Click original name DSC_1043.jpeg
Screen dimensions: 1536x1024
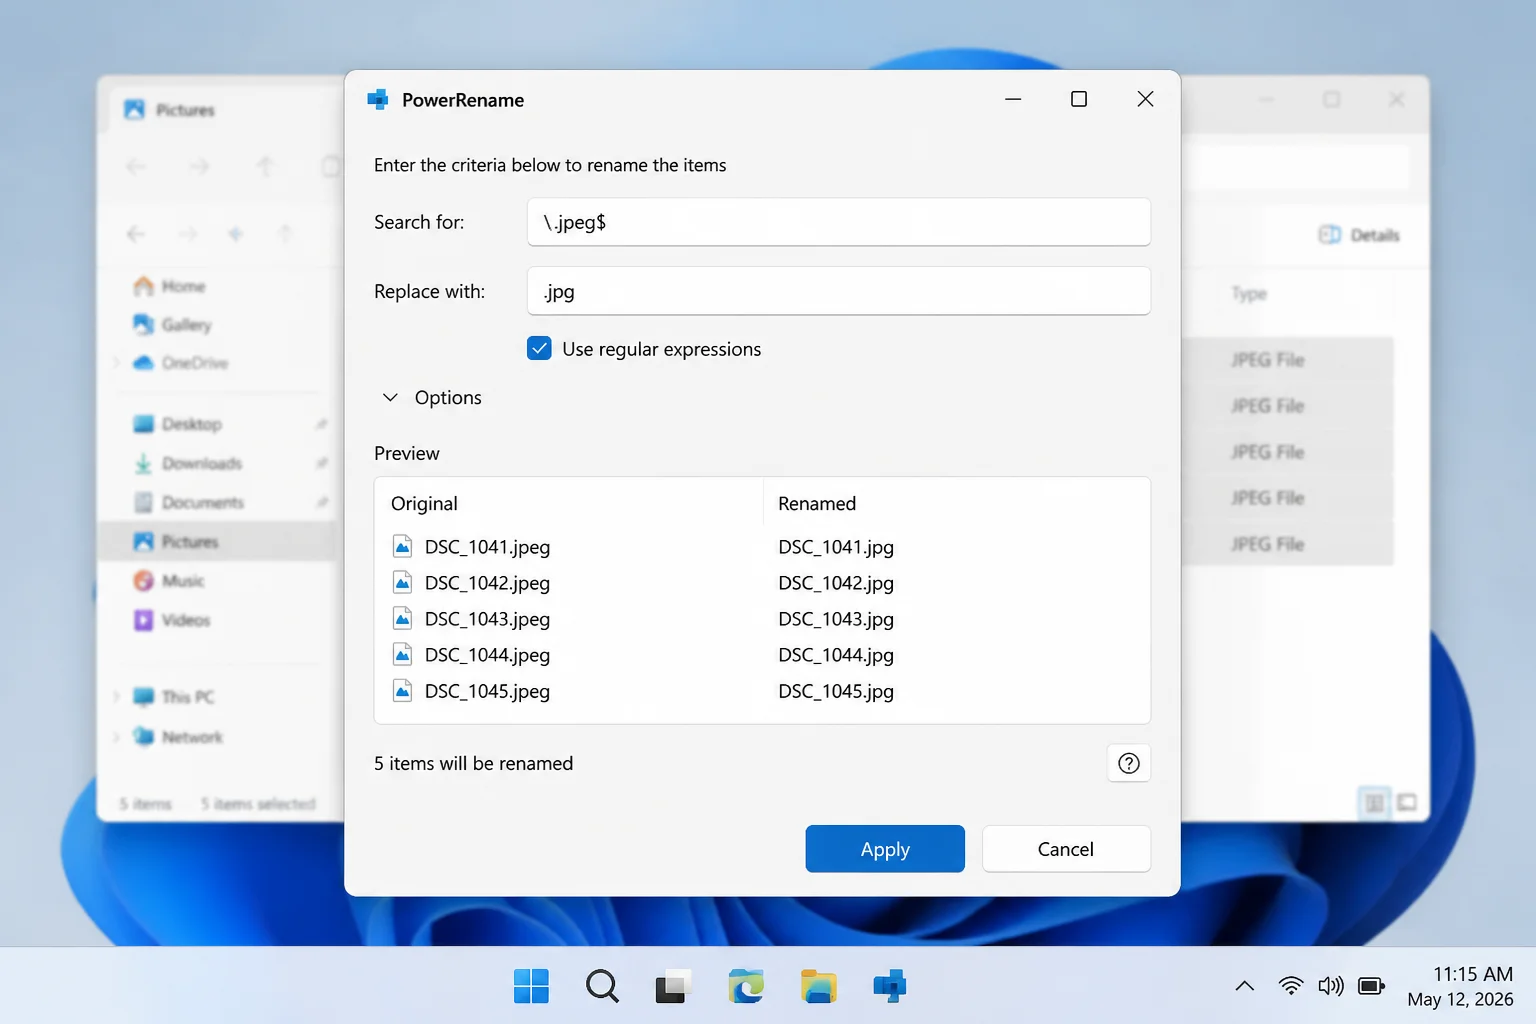click(487, 619)
